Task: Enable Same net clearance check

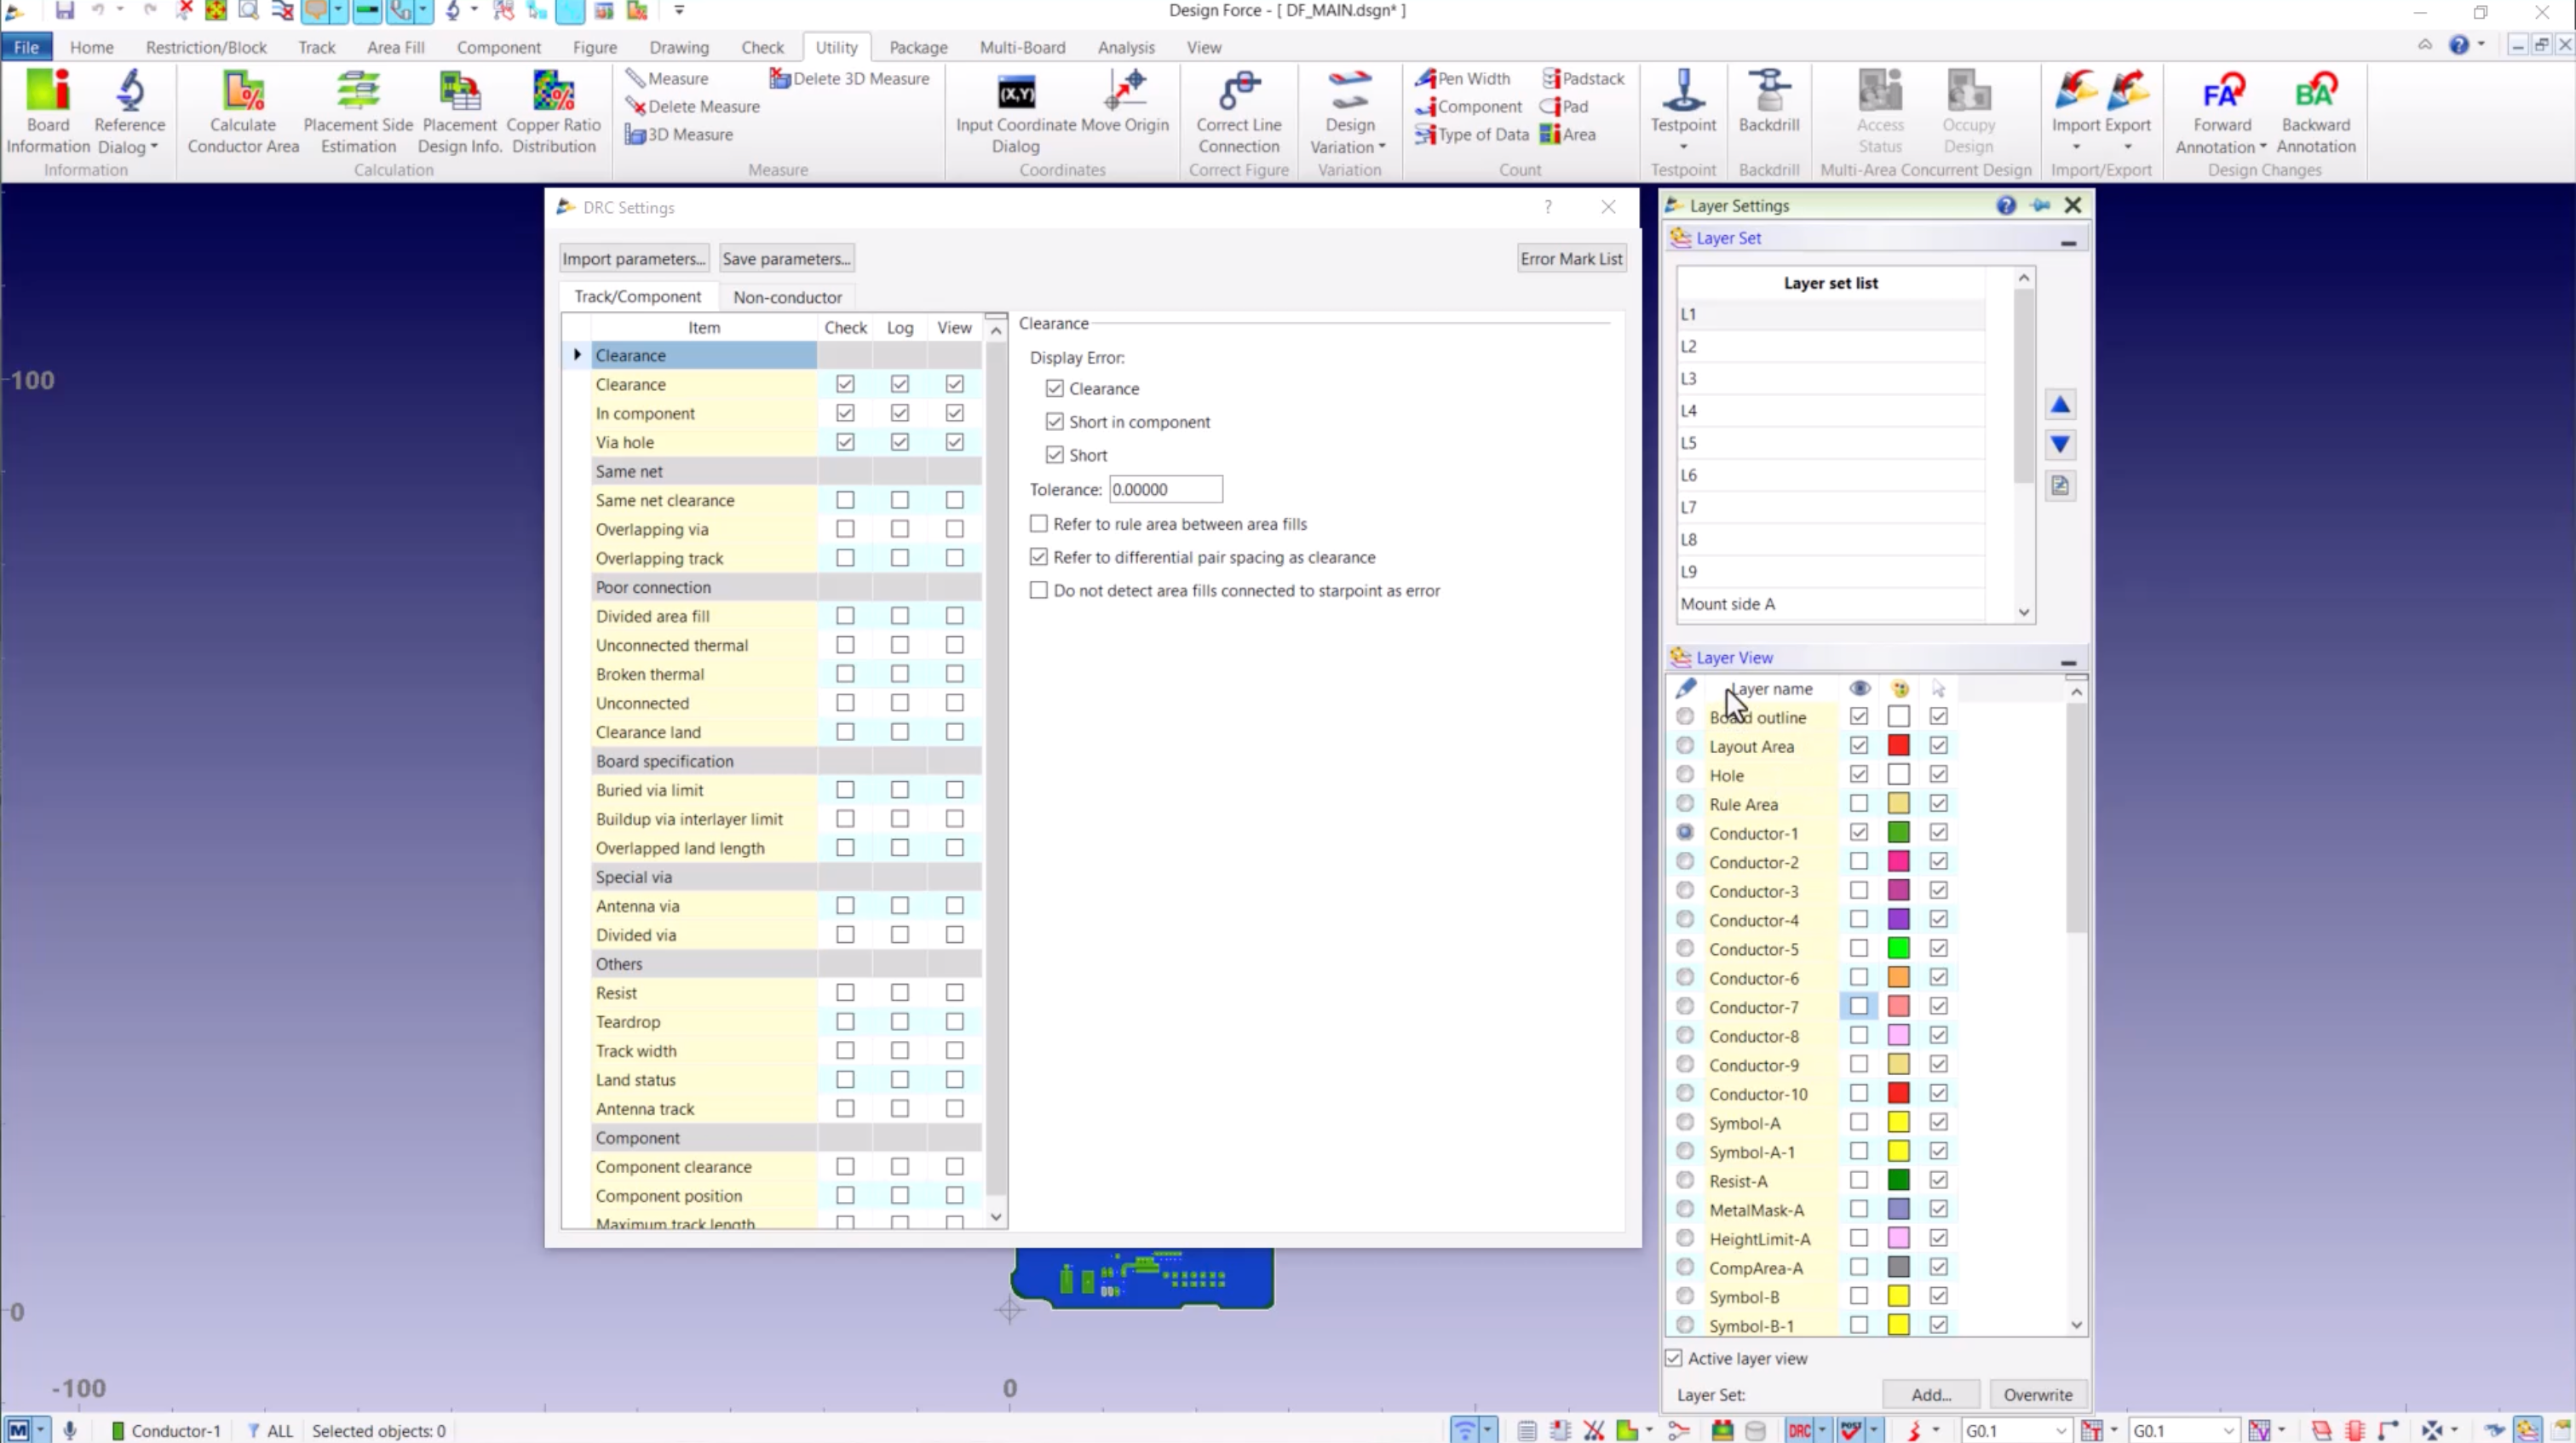Action: pyautogui.click(x=845, y=500)
